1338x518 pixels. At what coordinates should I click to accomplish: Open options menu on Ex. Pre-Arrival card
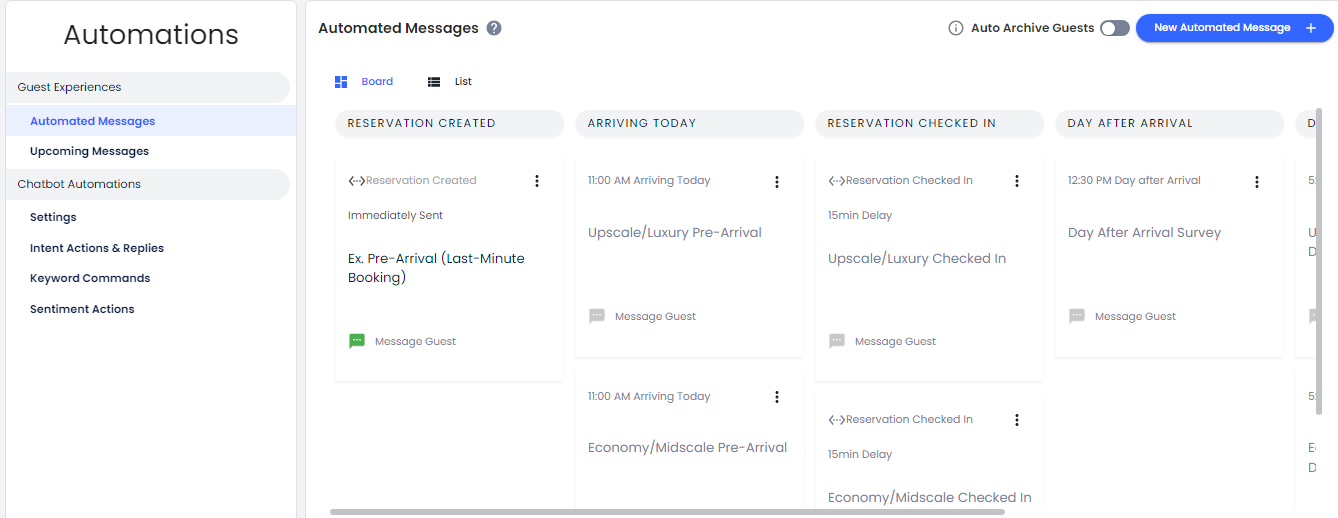pyautogui.click(x=537, y=181)
